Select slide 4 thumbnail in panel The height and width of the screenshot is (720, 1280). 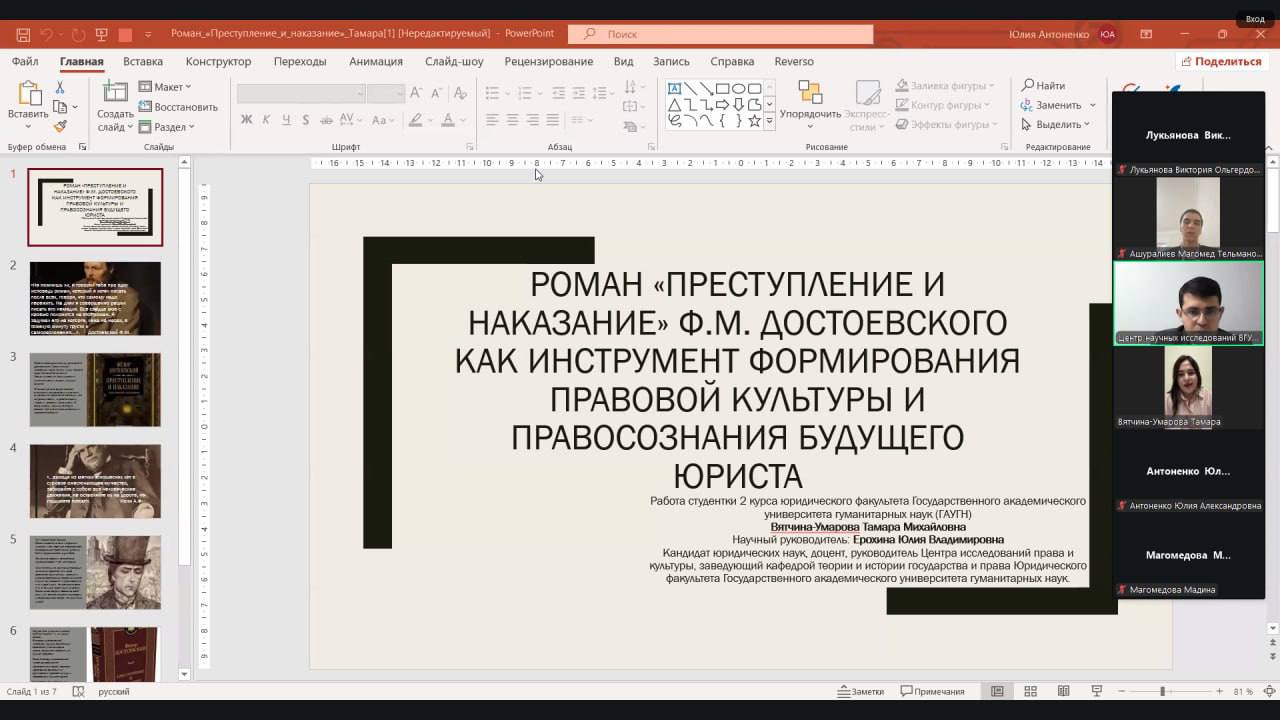click(95, 481)
